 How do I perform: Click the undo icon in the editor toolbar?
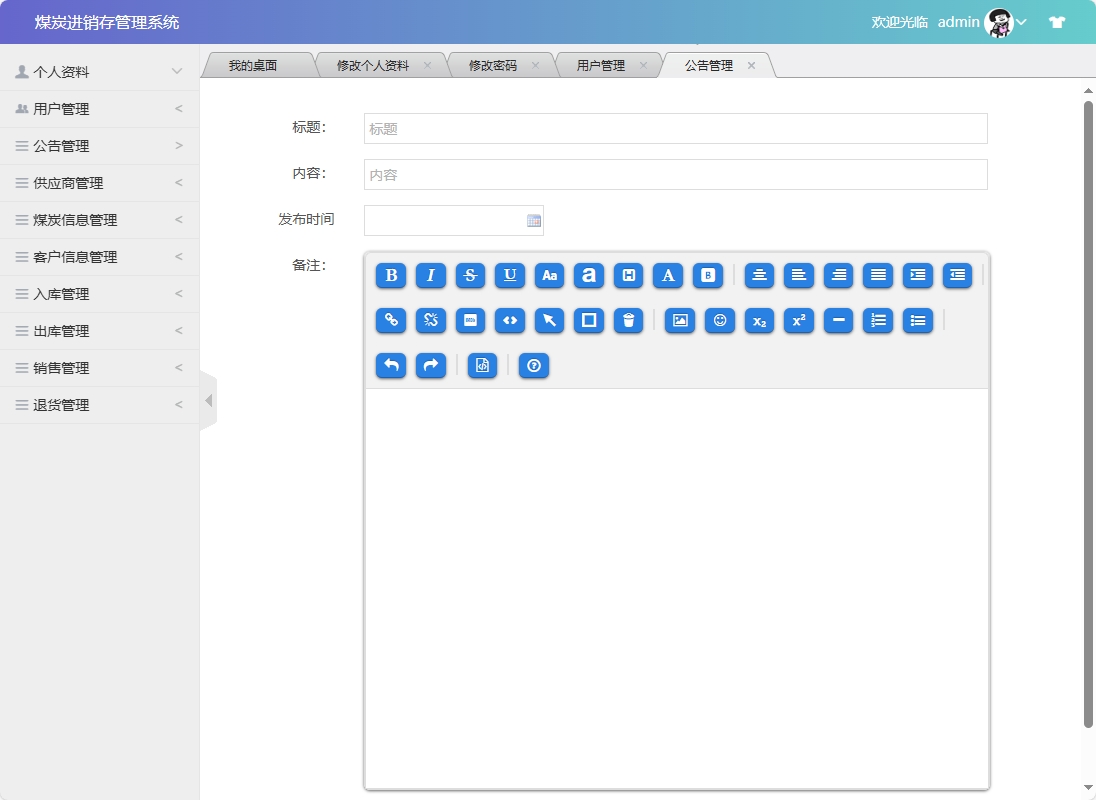[x=390, y=366]
